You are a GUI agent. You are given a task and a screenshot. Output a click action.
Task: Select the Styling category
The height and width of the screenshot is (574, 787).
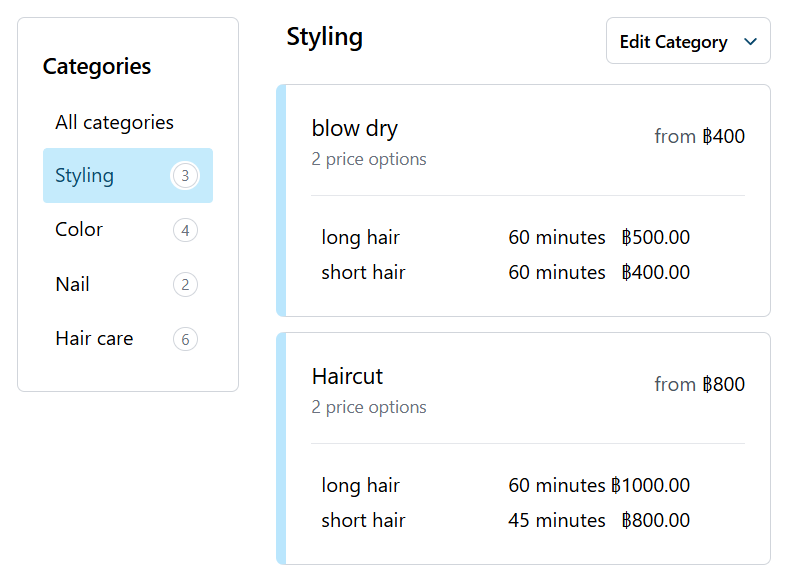(85, 176)
